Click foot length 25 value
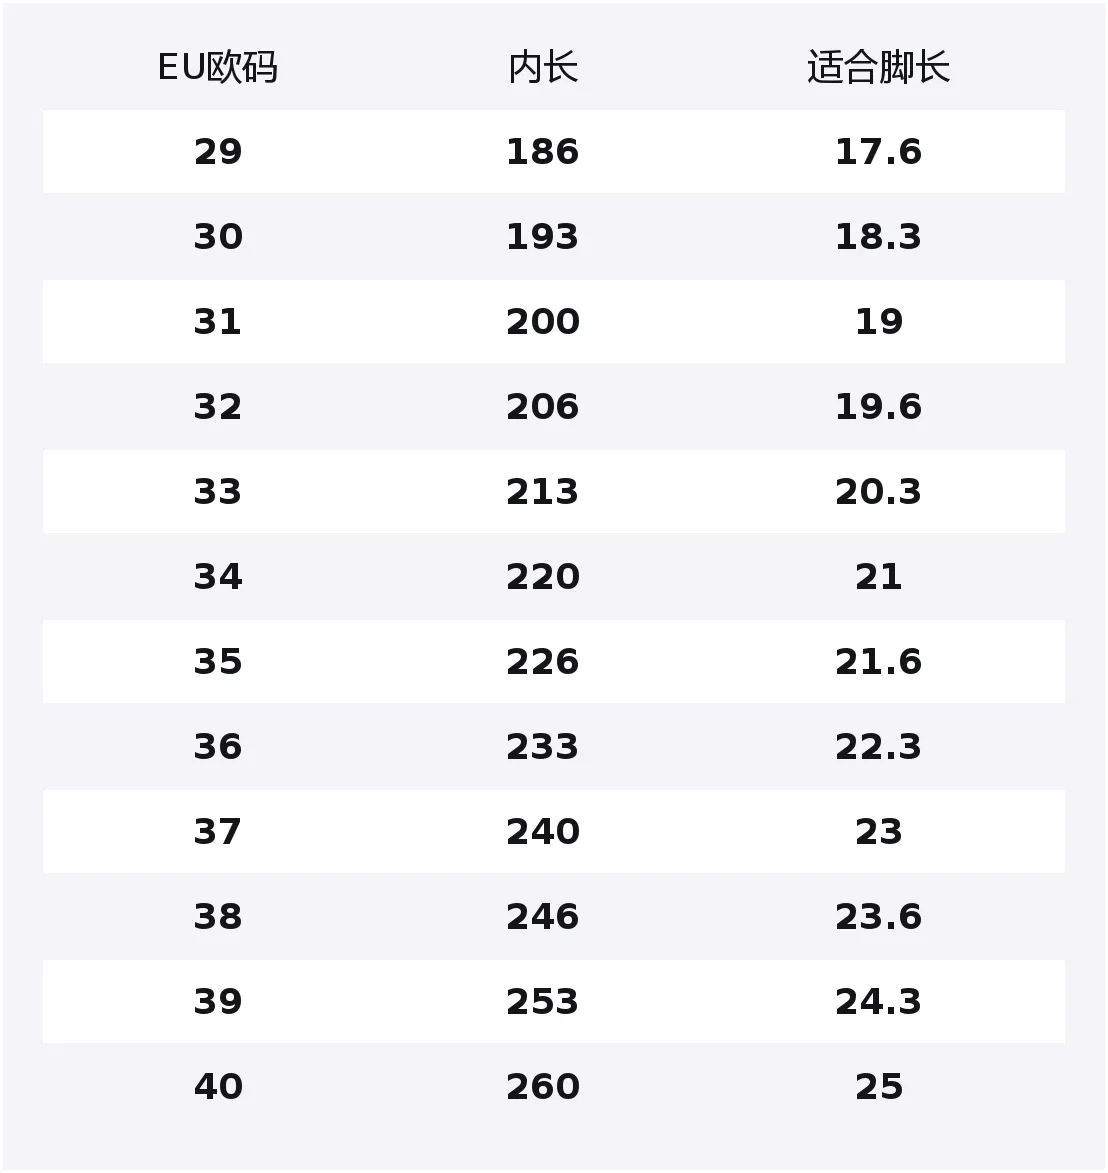 [x=878, y=1087]
